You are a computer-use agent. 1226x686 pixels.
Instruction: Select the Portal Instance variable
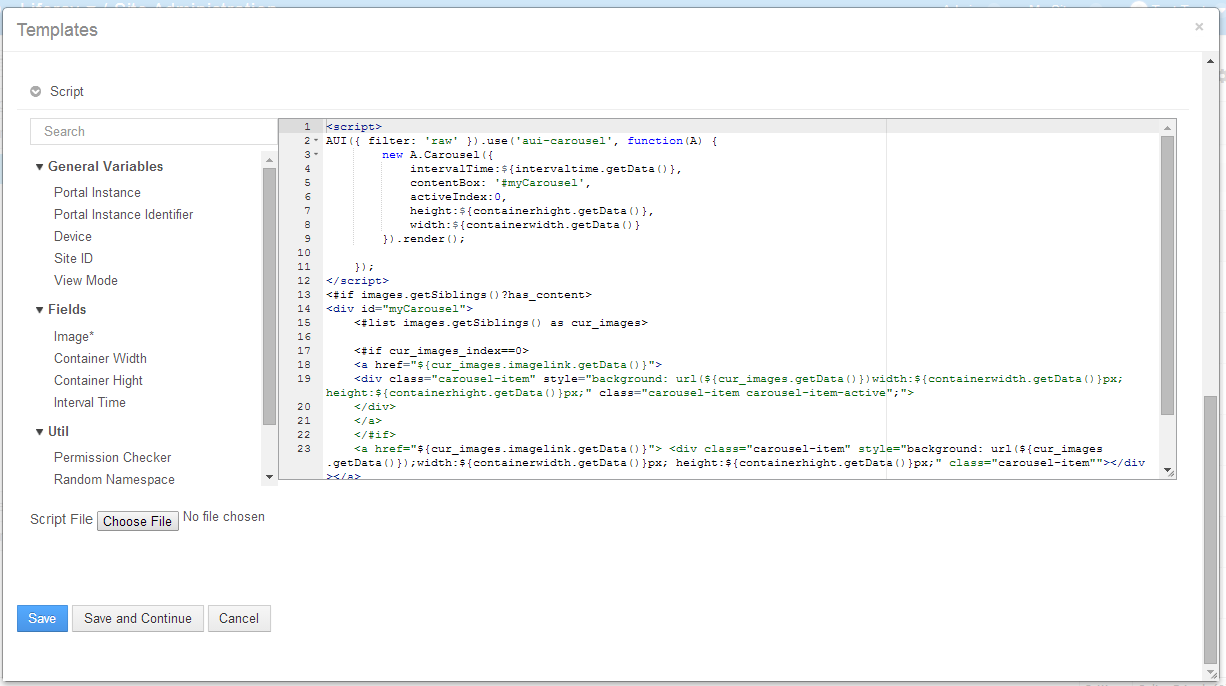pyautogui.click(x=97, y=192)
